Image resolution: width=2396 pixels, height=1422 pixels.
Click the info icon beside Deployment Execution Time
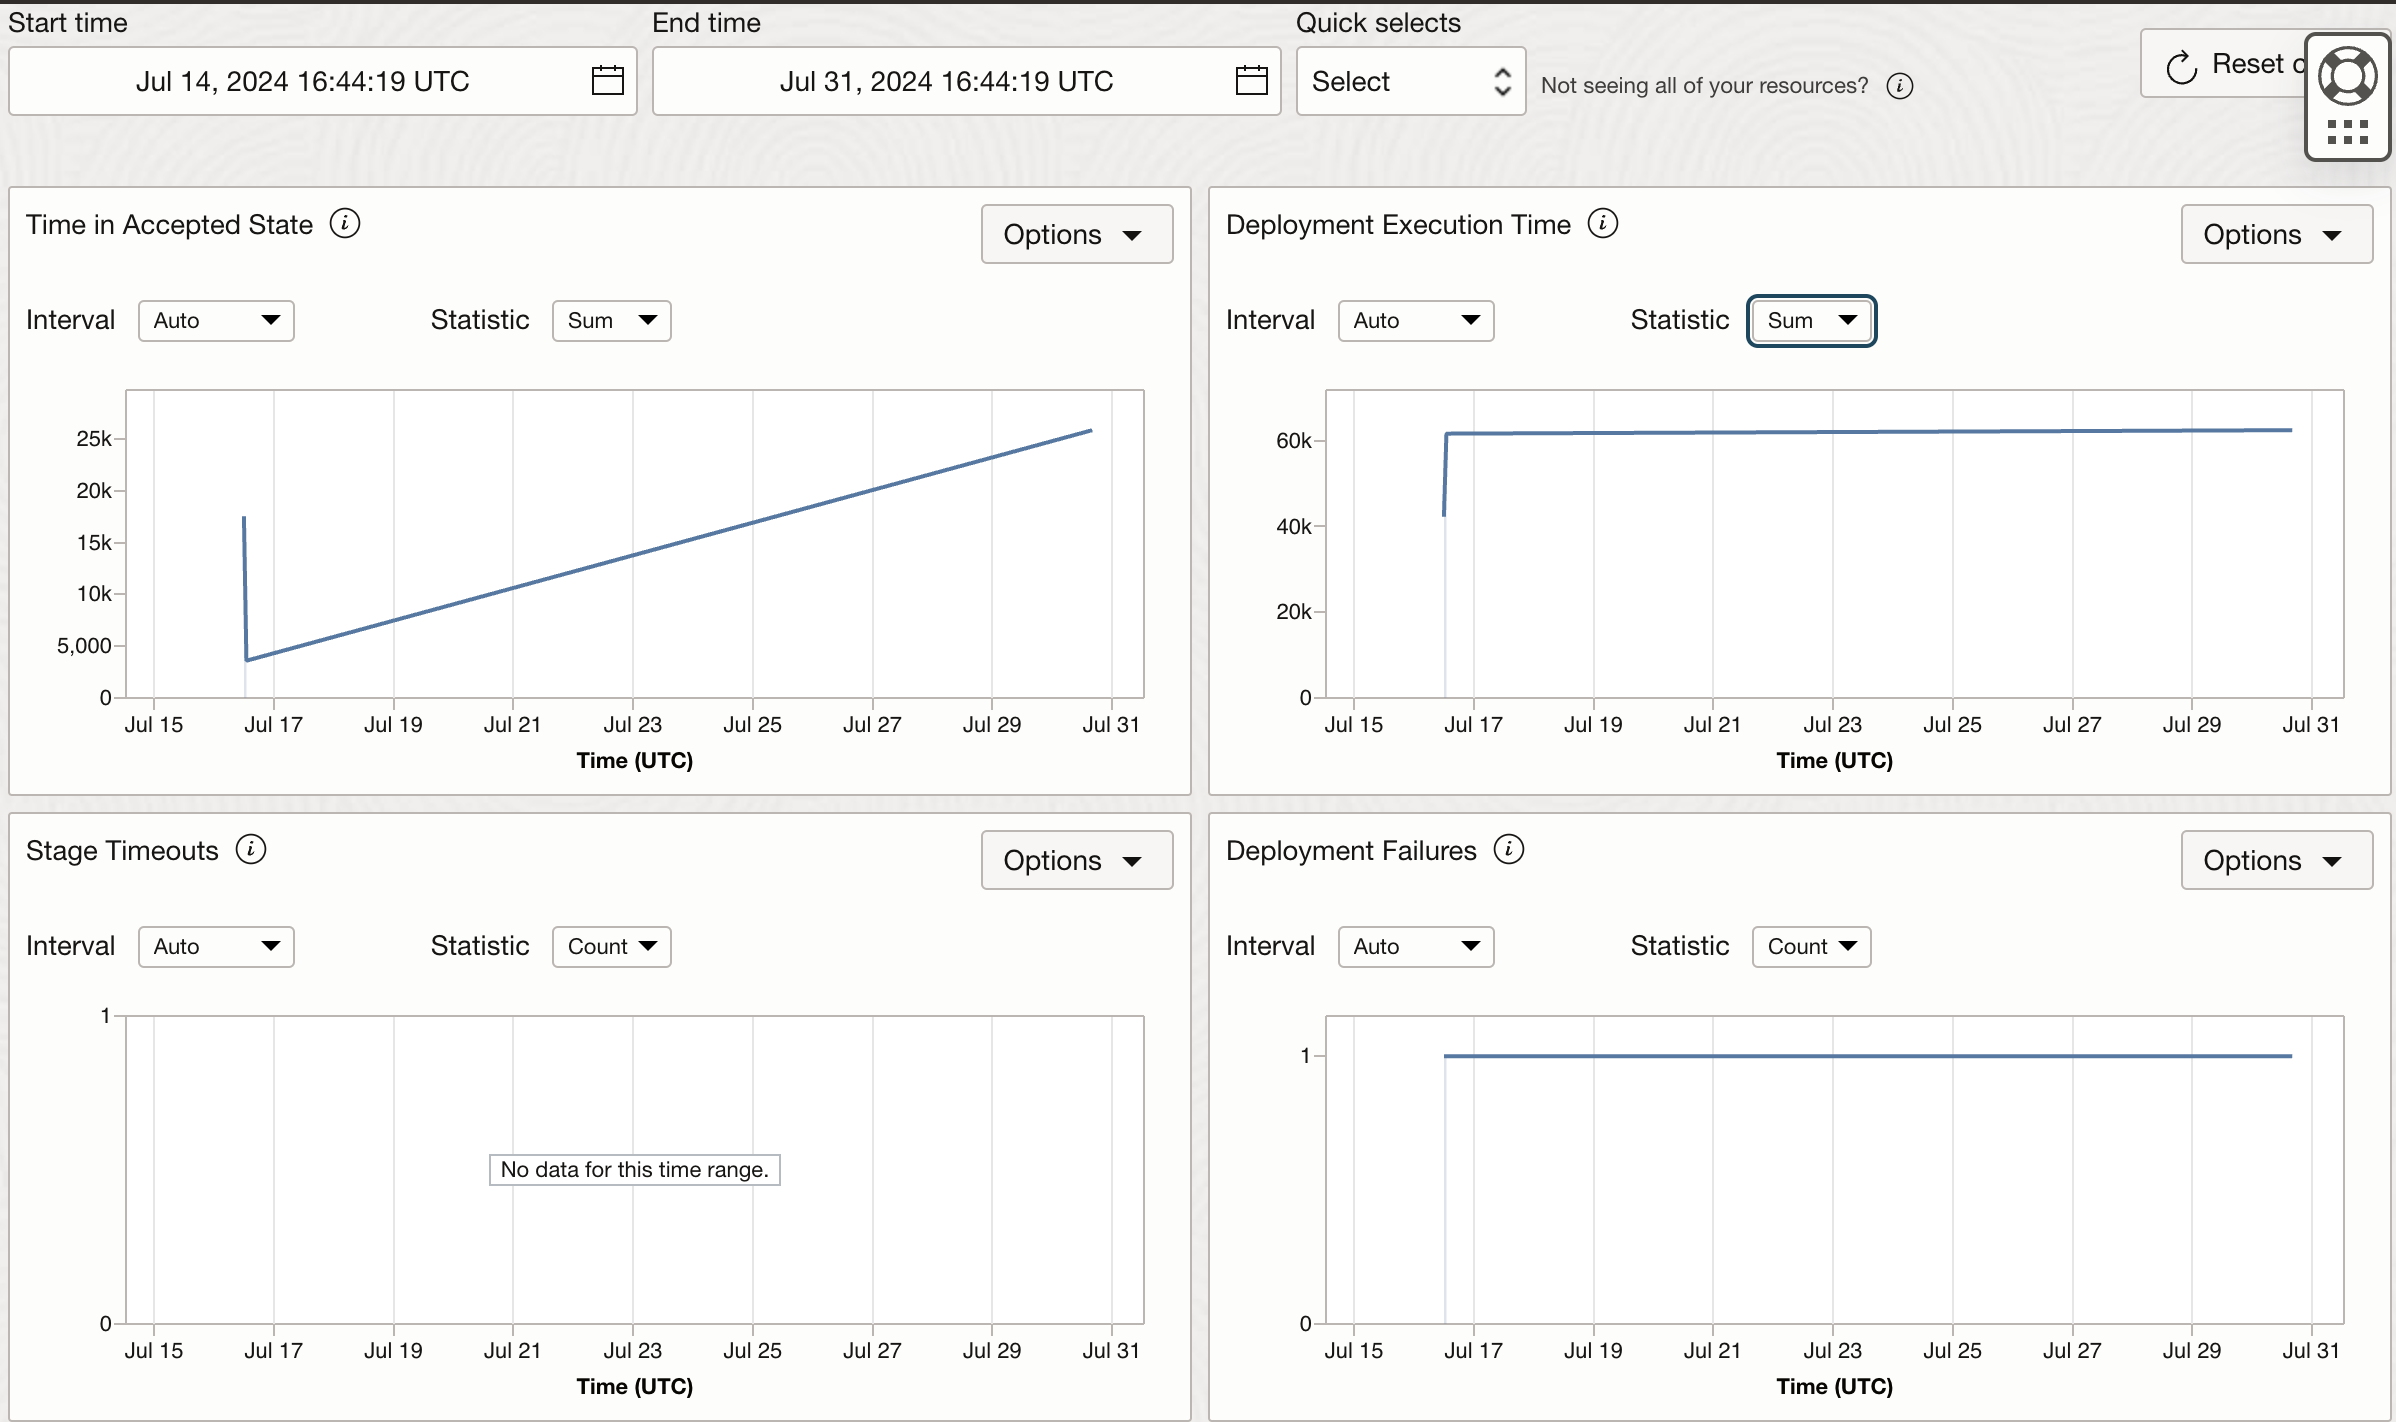coord(1604,223)
